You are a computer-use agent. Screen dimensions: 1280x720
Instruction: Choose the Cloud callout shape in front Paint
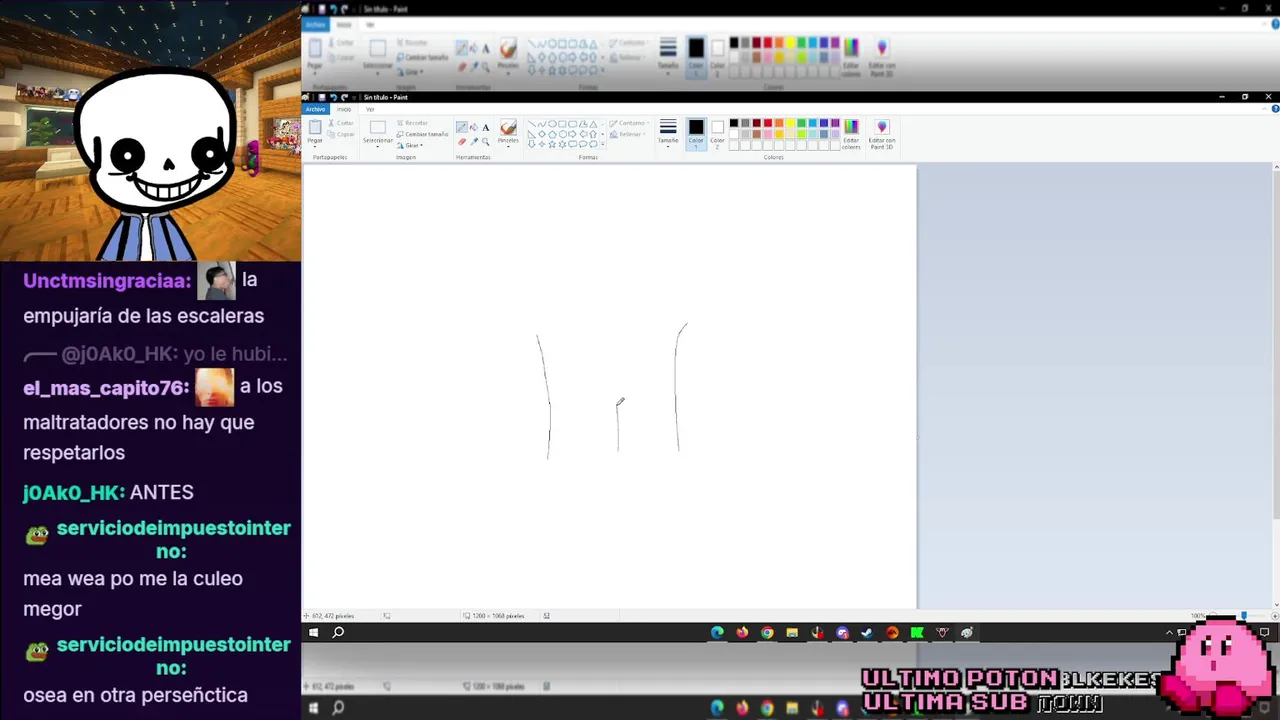pyautogui.click(x=593, y=144)
